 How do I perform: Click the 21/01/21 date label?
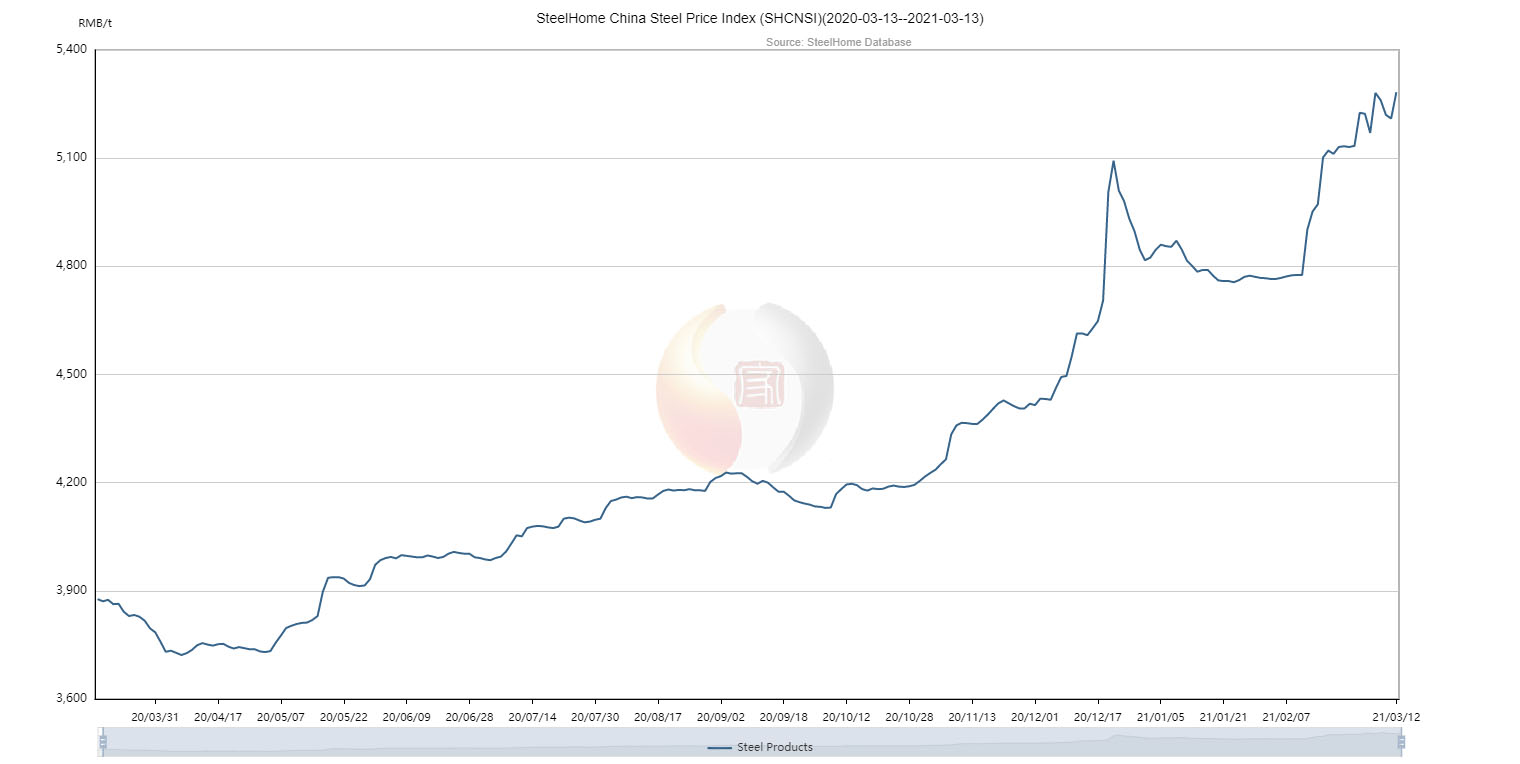1223,717
